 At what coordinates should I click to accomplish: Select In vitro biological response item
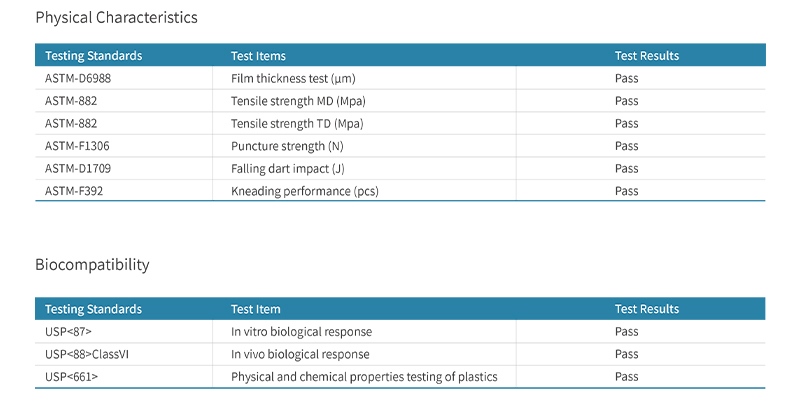tap(302, 332)
